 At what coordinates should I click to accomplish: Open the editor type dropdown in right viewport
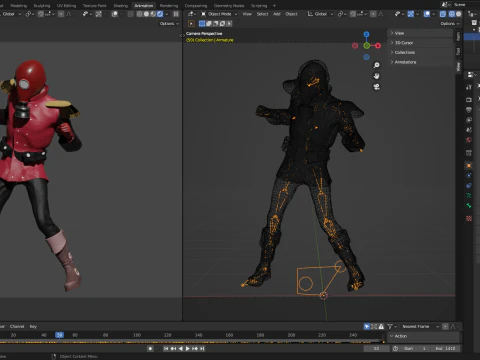(x=191, y=14)
